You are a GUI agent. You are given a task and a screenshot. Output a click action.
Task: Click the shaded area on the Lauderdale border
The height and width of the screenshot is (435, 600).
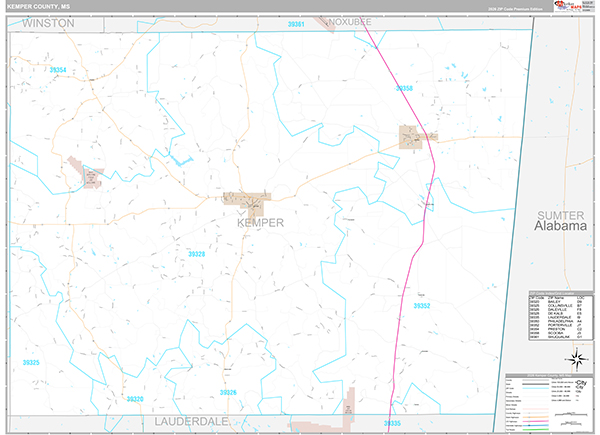tap(349, 406)
